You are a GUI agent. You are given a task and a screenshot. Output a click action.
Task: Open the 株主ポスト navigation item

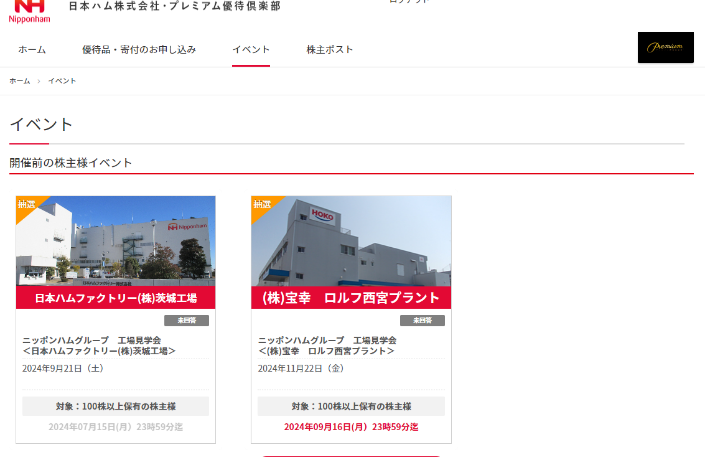[x=329, y=49]
